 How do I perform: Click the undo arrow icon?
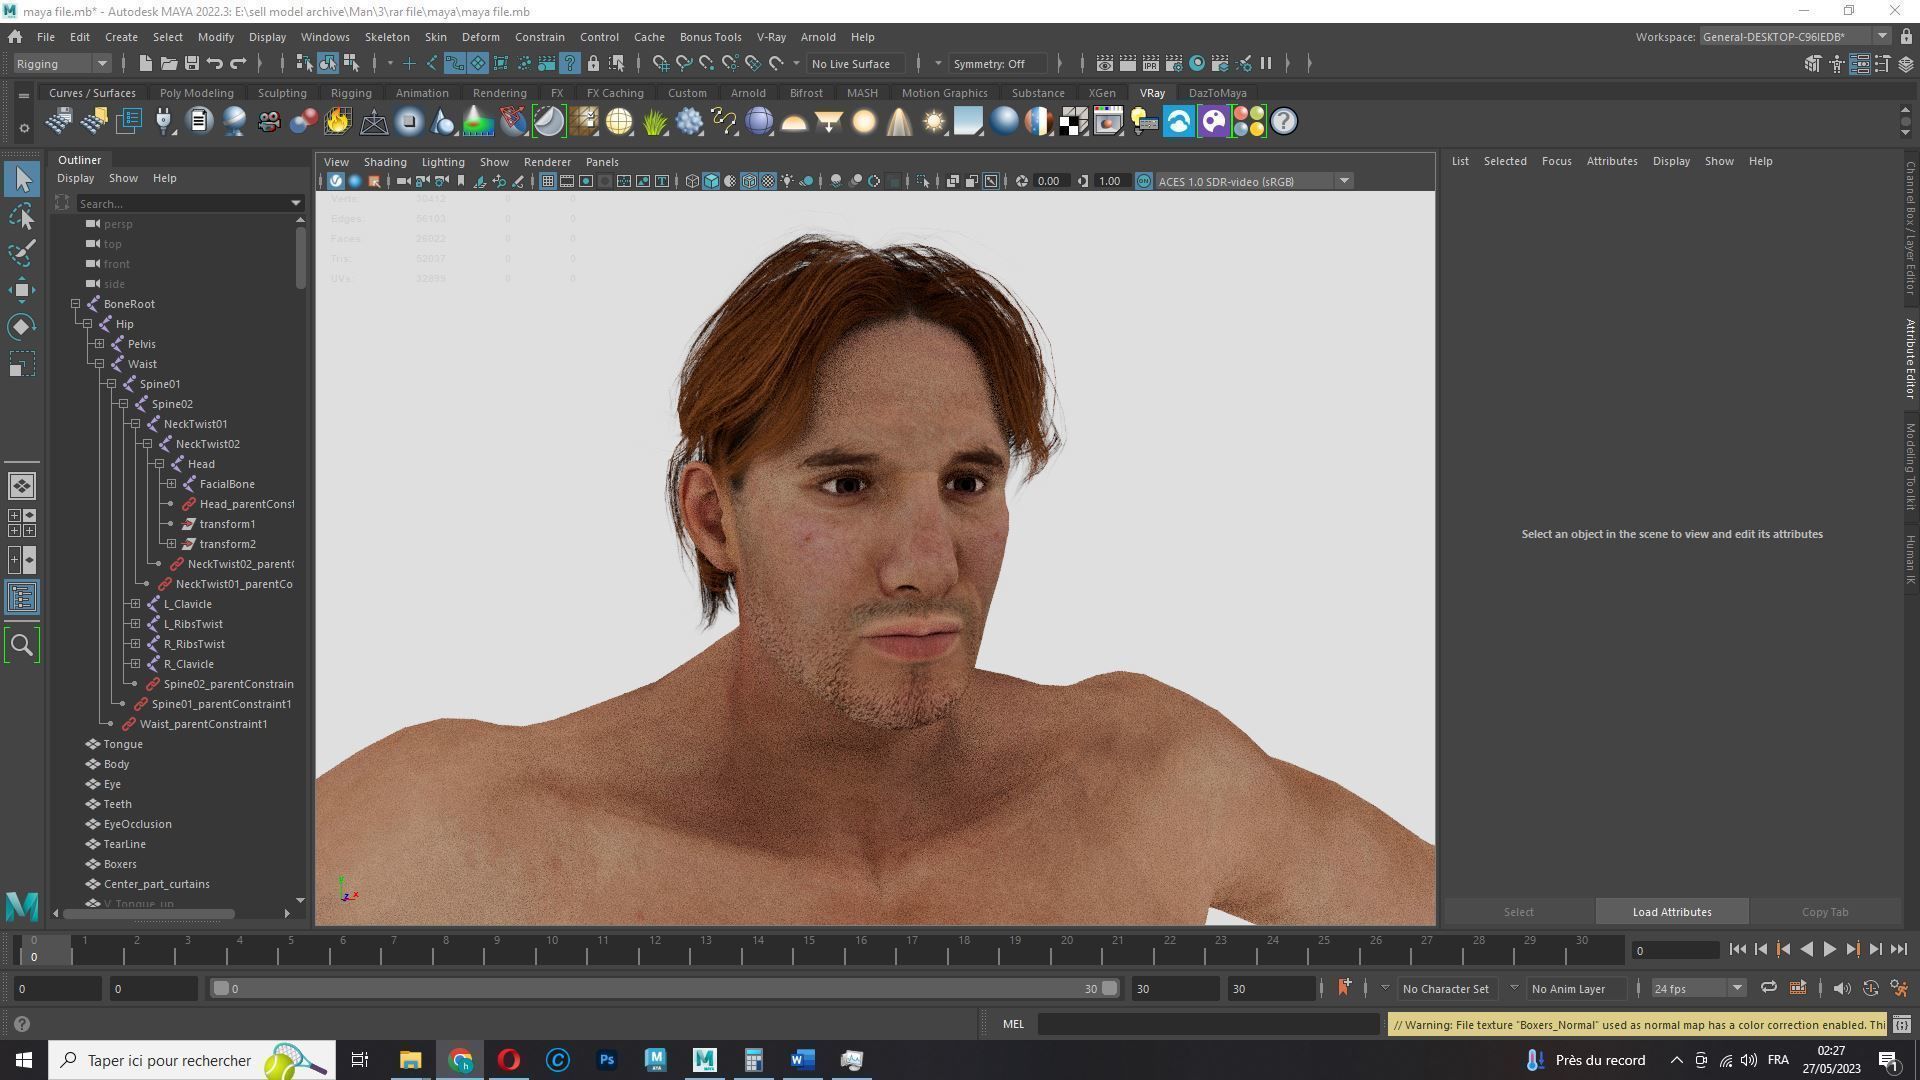[215, 63]
